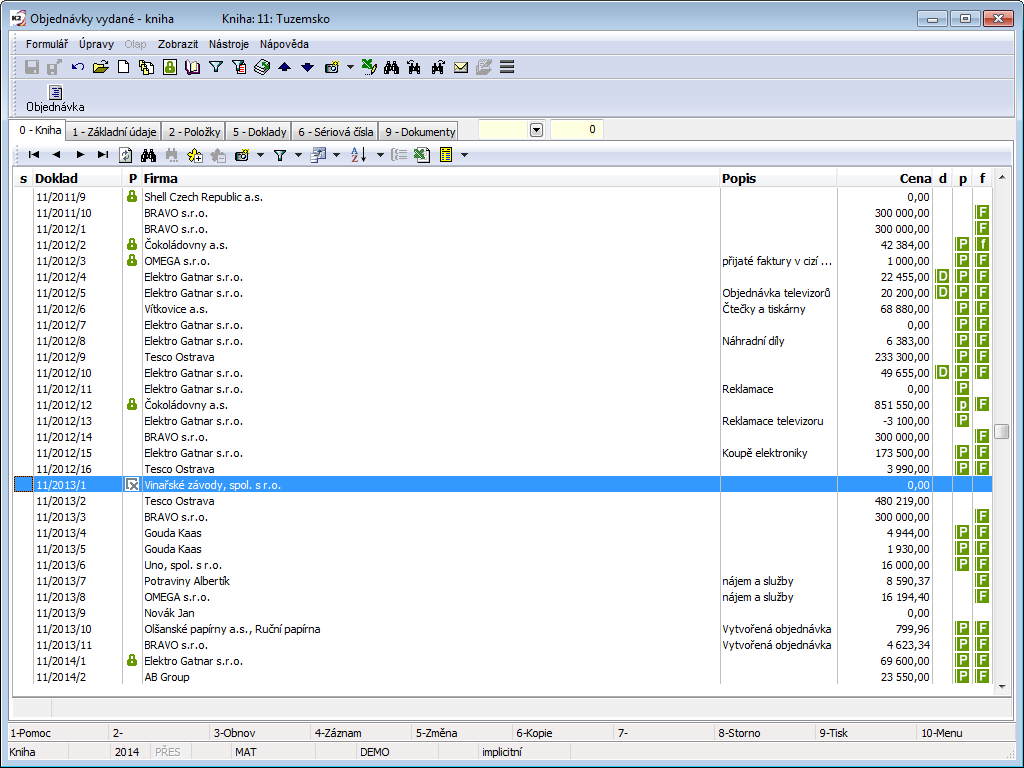Viewport: 1024px width, 768px height.
Task: Open the A-Z sort dropdown arrow
Action: pyautogui.click(x=380, y=156)
